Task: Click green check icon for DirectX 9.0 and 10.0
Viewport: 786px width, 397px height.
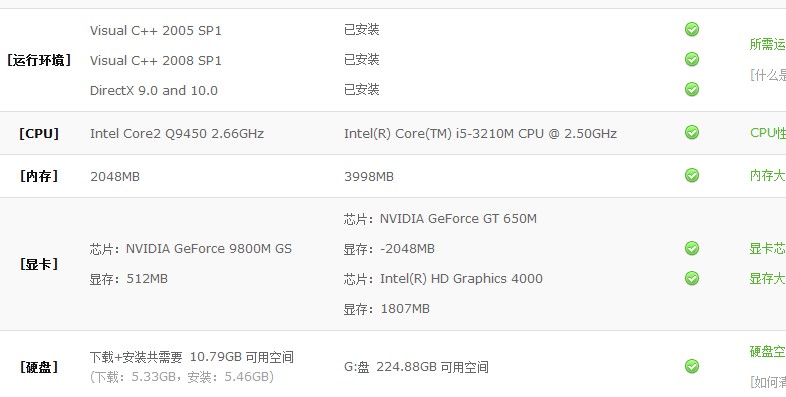Action: [x=692, y=89]
